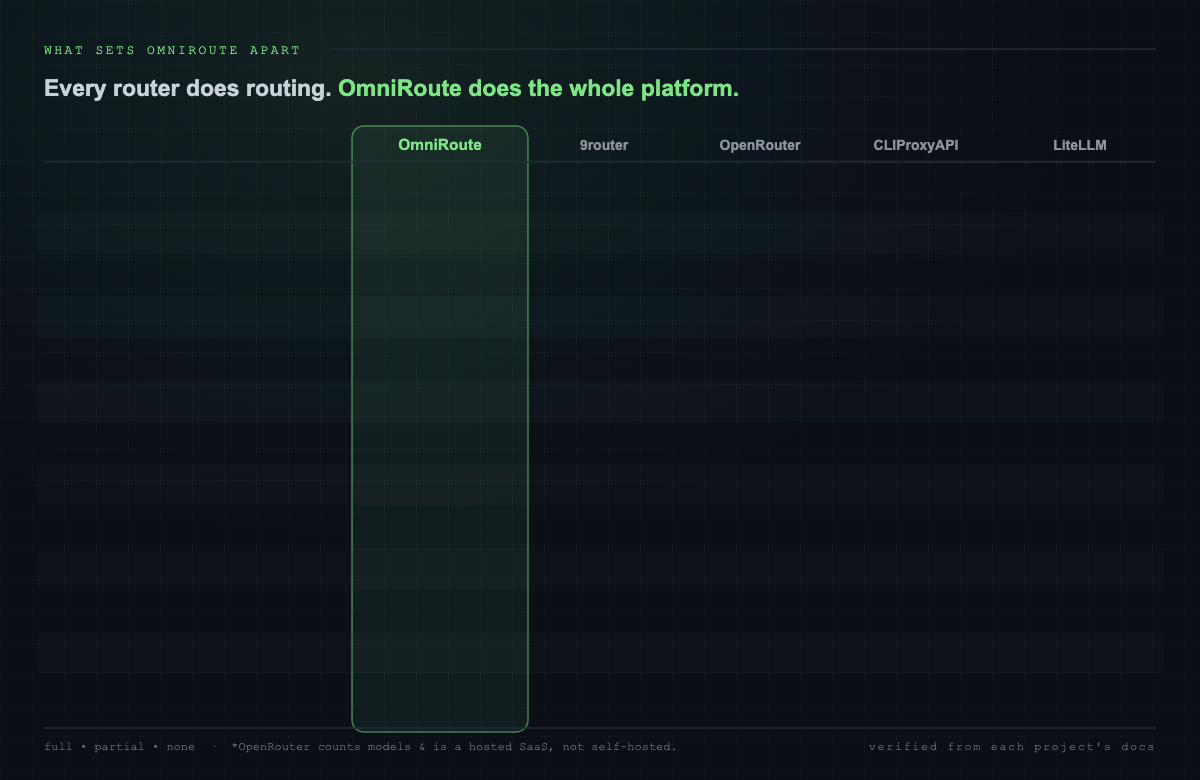Click the 'What sets OmniRoute apart' label
The height and width of the screenshot is (780, 1200).
pos(172,50)
